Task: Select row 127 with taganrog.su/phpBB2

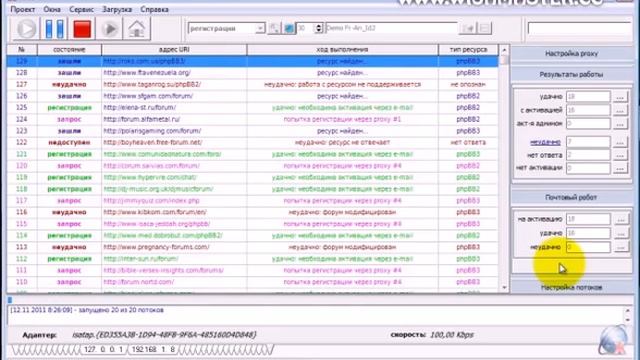Action: pyautogui.click(x=252, y=84)
